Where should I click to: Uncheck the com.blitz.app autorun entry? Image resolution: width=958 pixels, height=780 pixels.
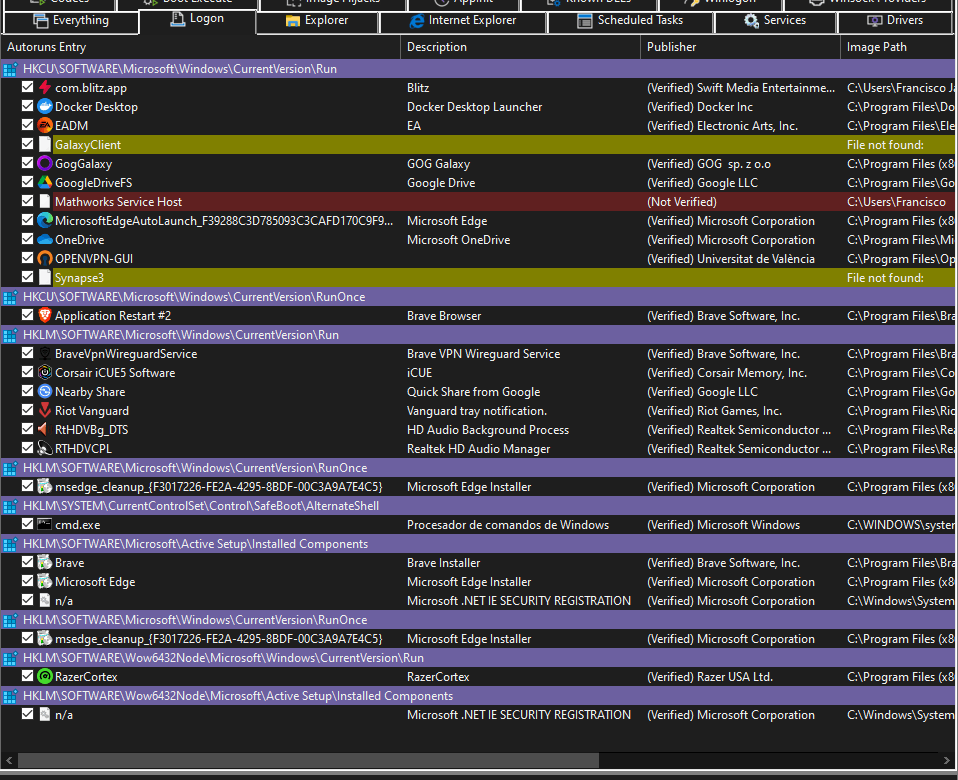click(27, 87)
